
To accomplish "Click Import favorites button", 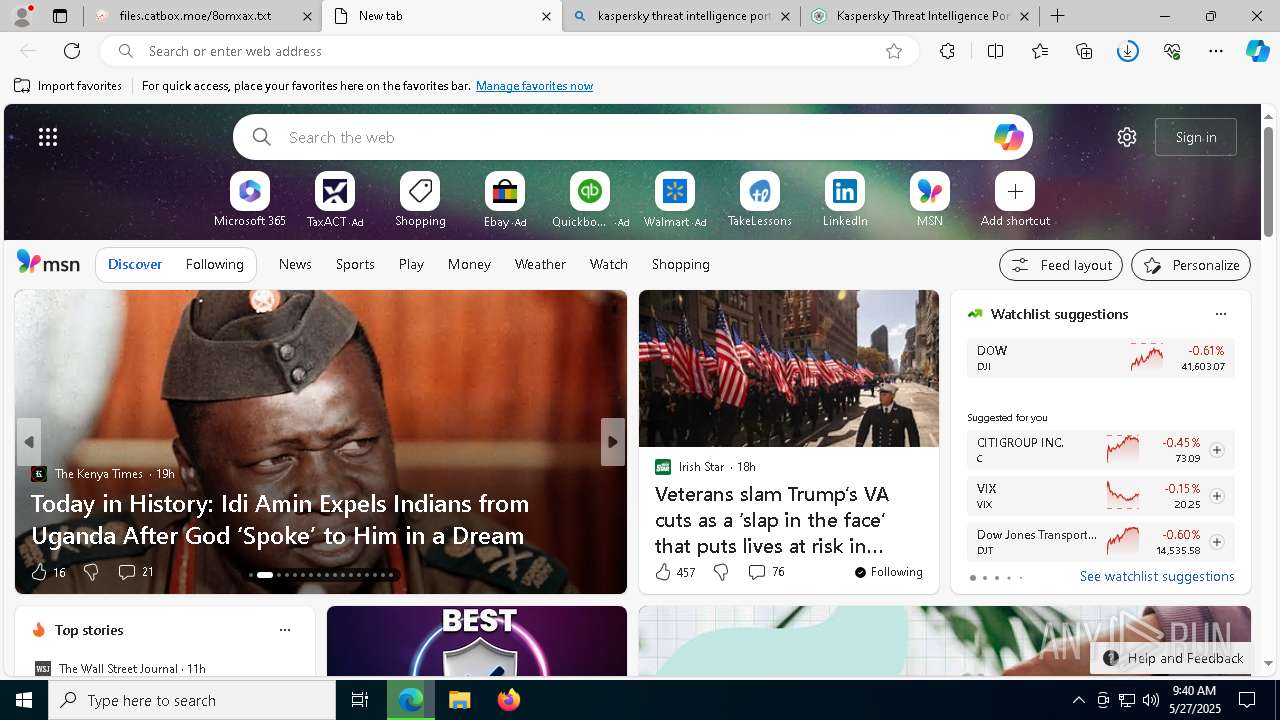I will tap(68, 86).
